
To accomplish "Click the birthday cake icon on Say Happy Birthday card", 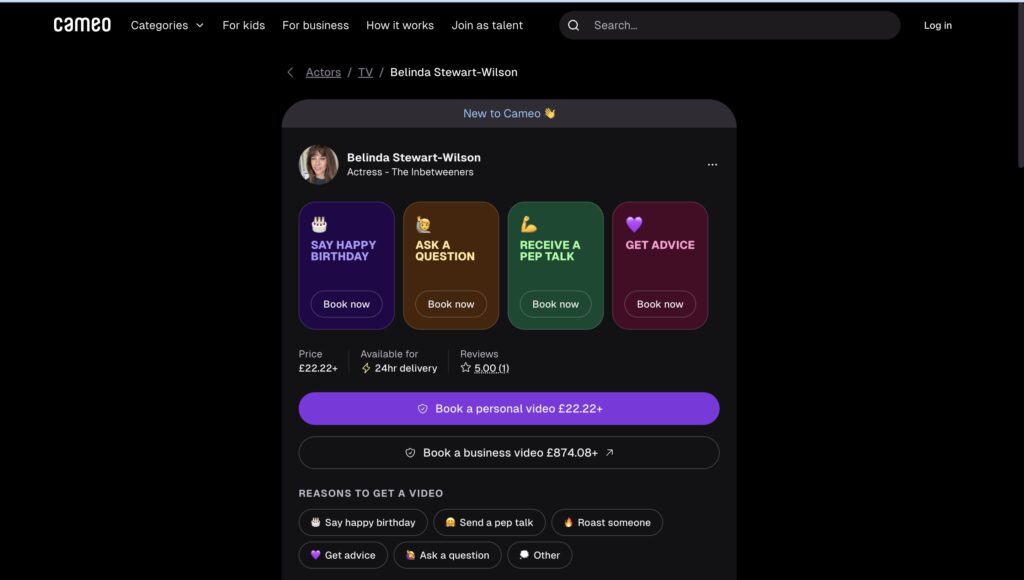I will click(x=319, y=225).
